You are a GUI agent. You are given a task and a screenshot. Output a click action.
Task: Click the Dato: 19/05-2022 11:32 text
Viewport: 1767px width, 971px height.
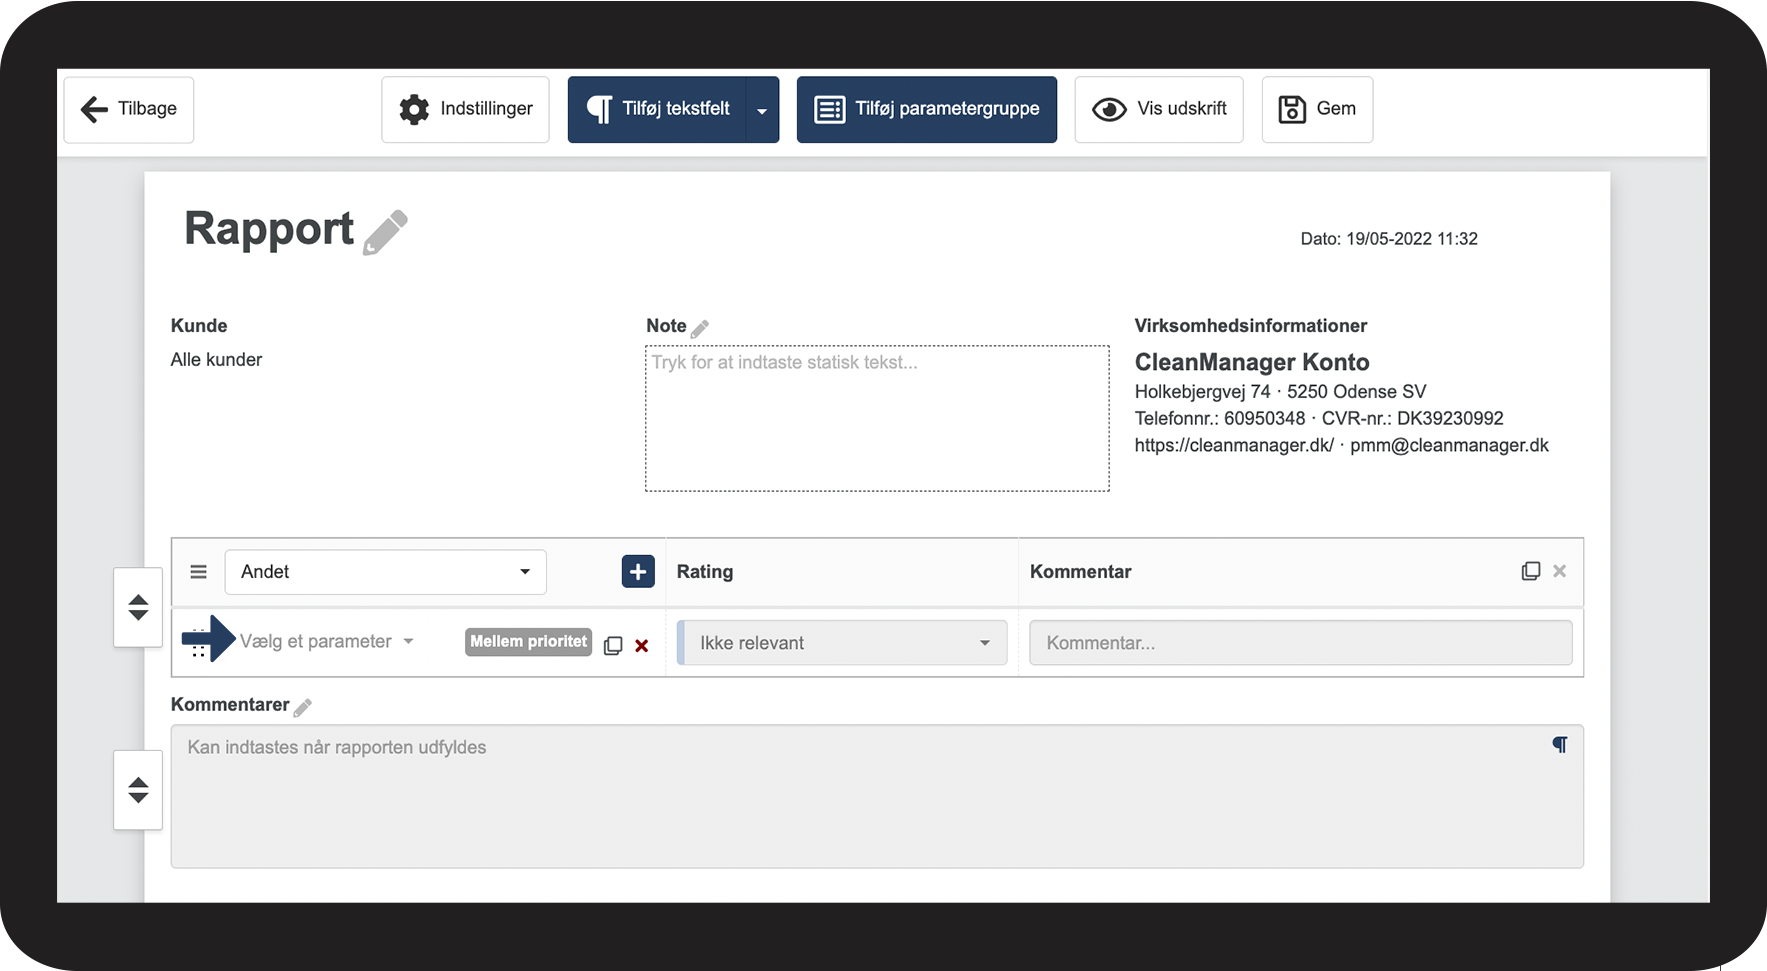(1389, 239)
